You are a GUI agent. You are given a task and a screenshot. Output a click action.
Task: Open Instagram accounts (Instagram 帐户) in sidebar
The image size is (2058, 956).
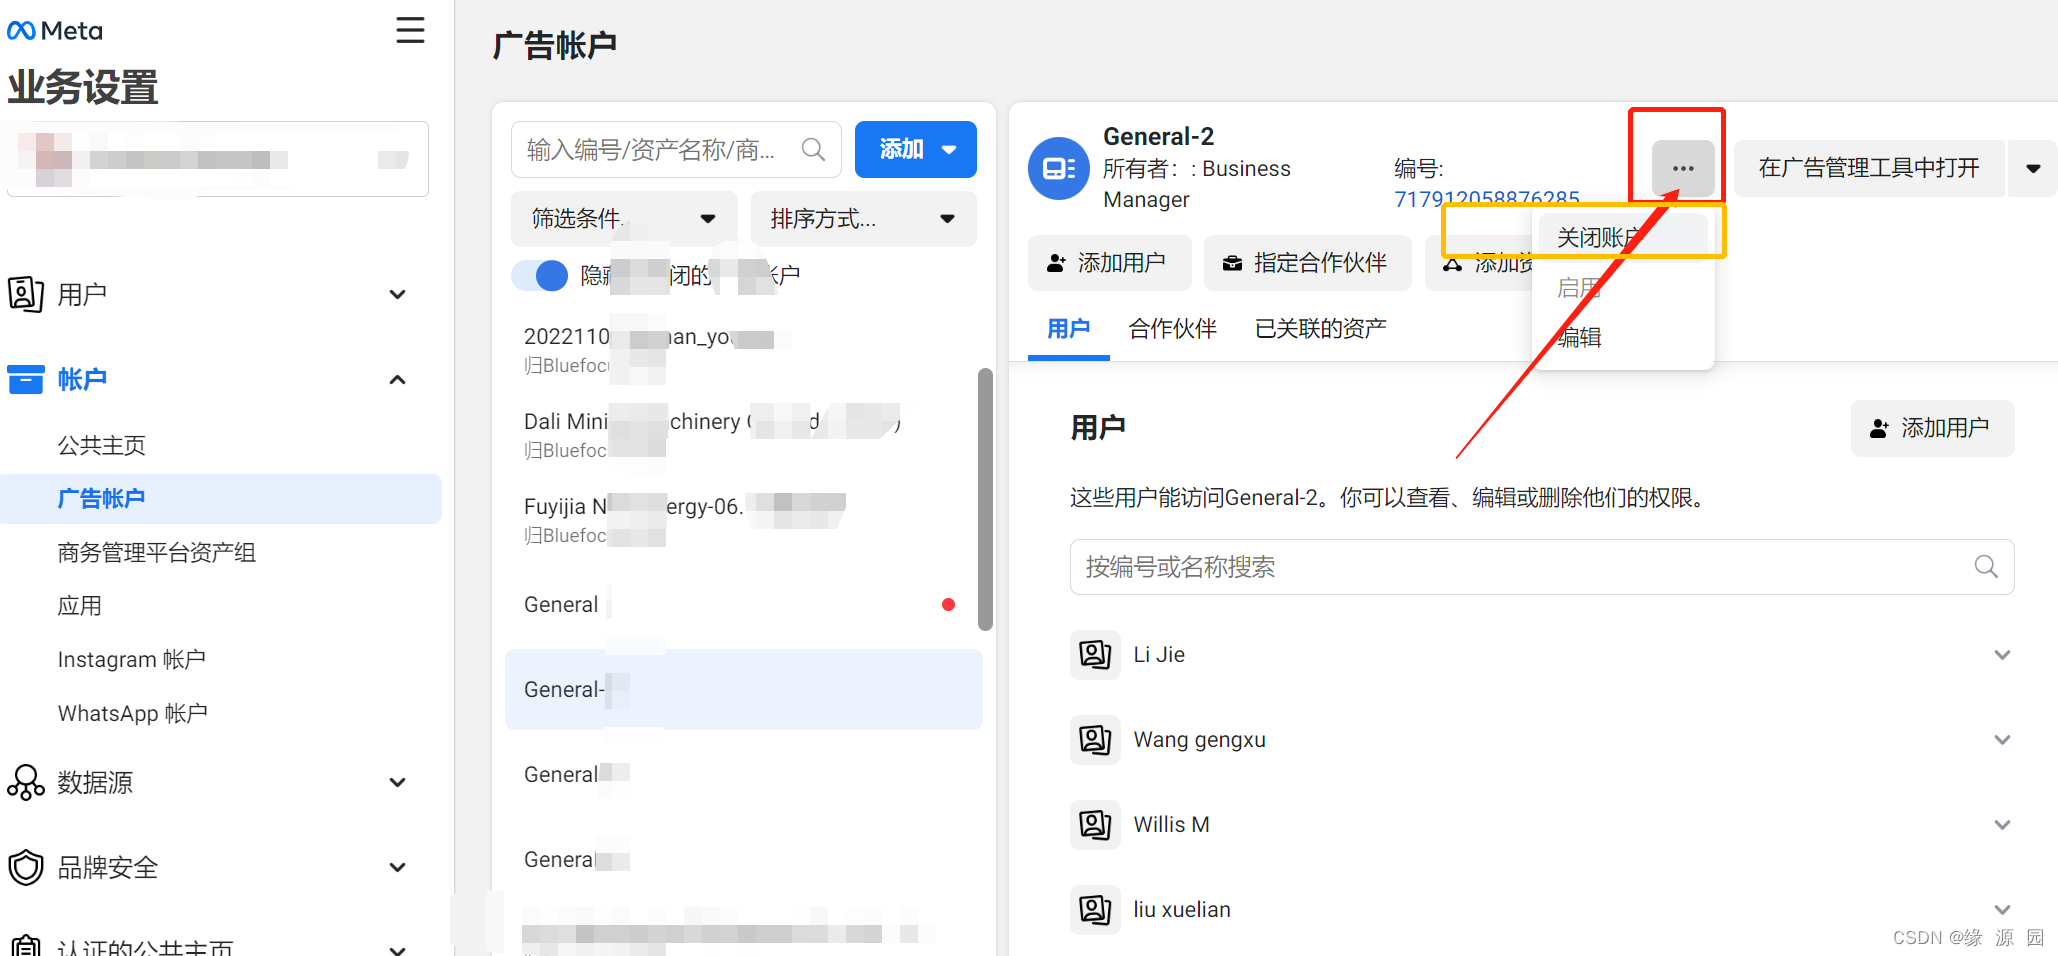(x=131, y=660)
